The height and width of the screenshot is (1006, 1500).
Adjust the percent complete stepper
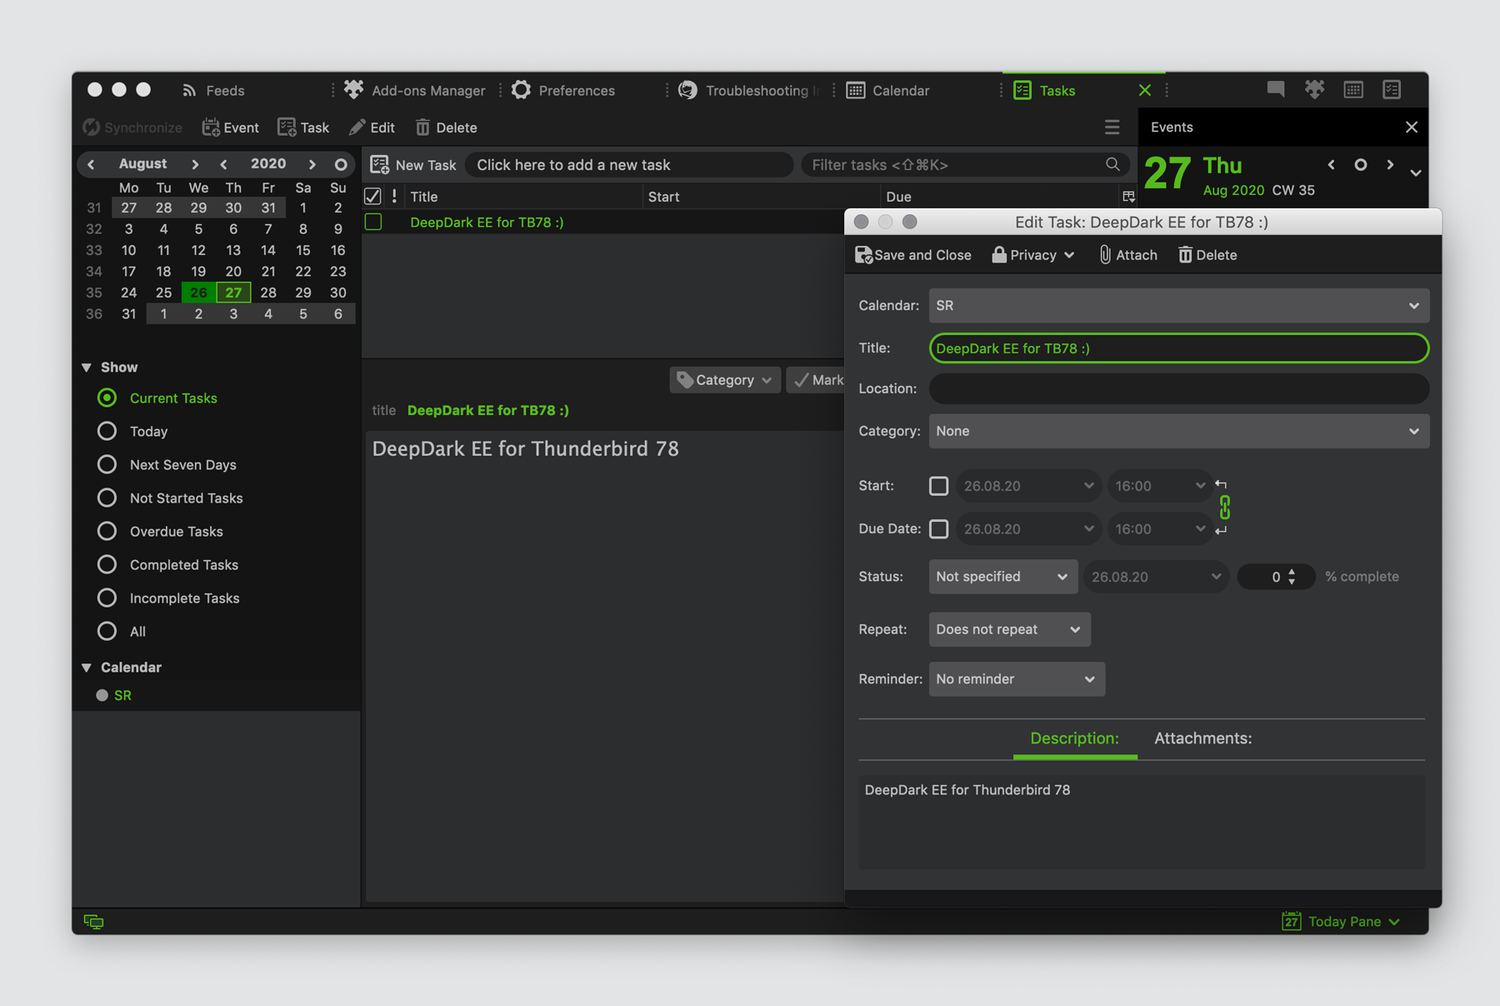1292,577
